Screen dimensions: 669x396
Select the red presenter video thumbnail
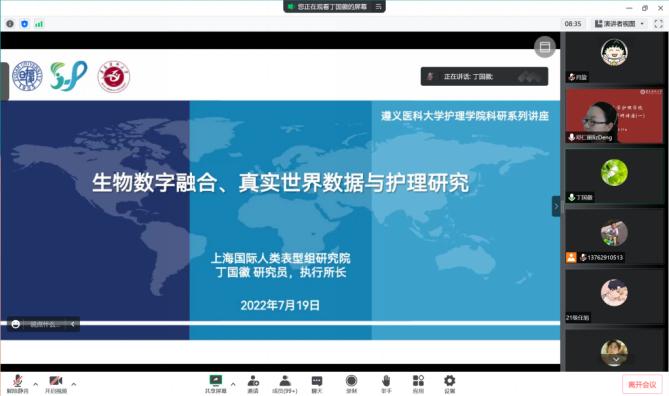click(x=614, y=115)
